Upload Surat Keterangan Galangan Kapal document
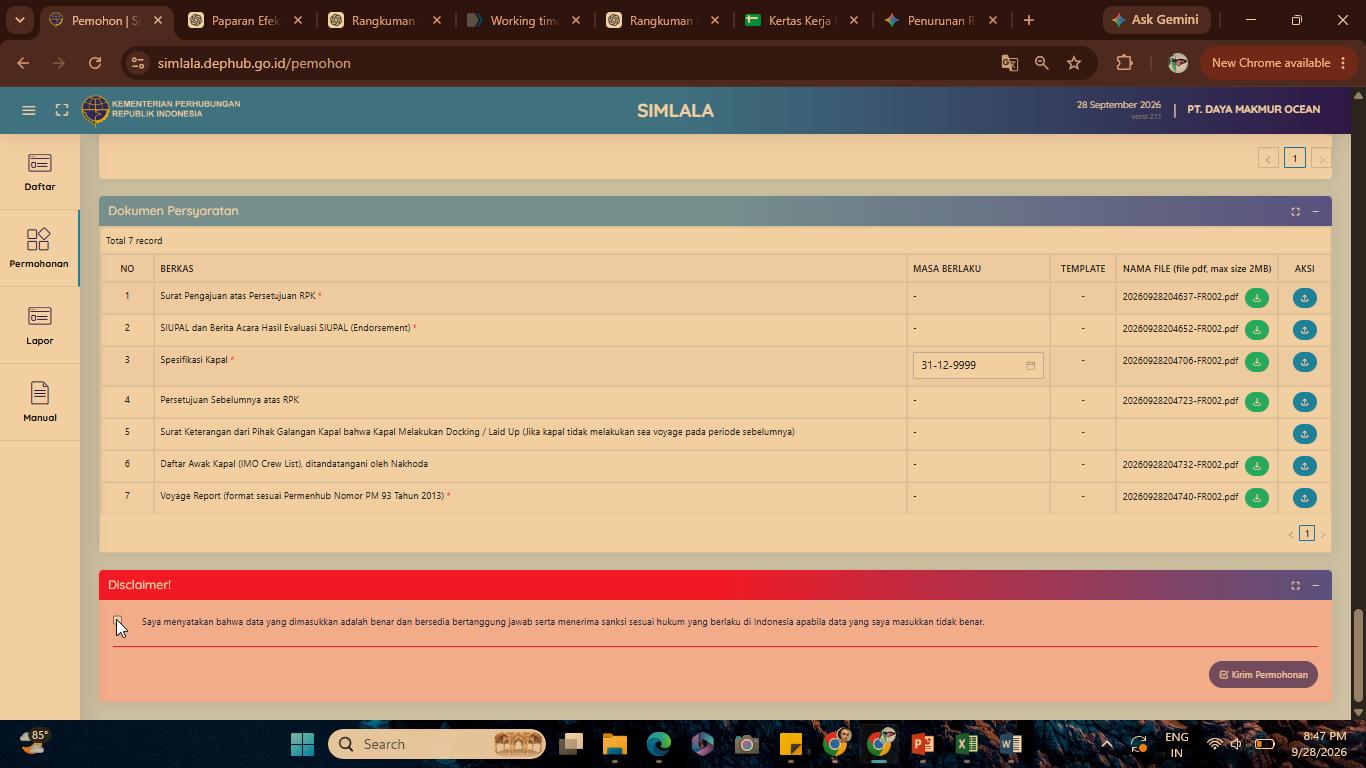This screenshot has width=1366, height=768. (x=1304, y=434)
